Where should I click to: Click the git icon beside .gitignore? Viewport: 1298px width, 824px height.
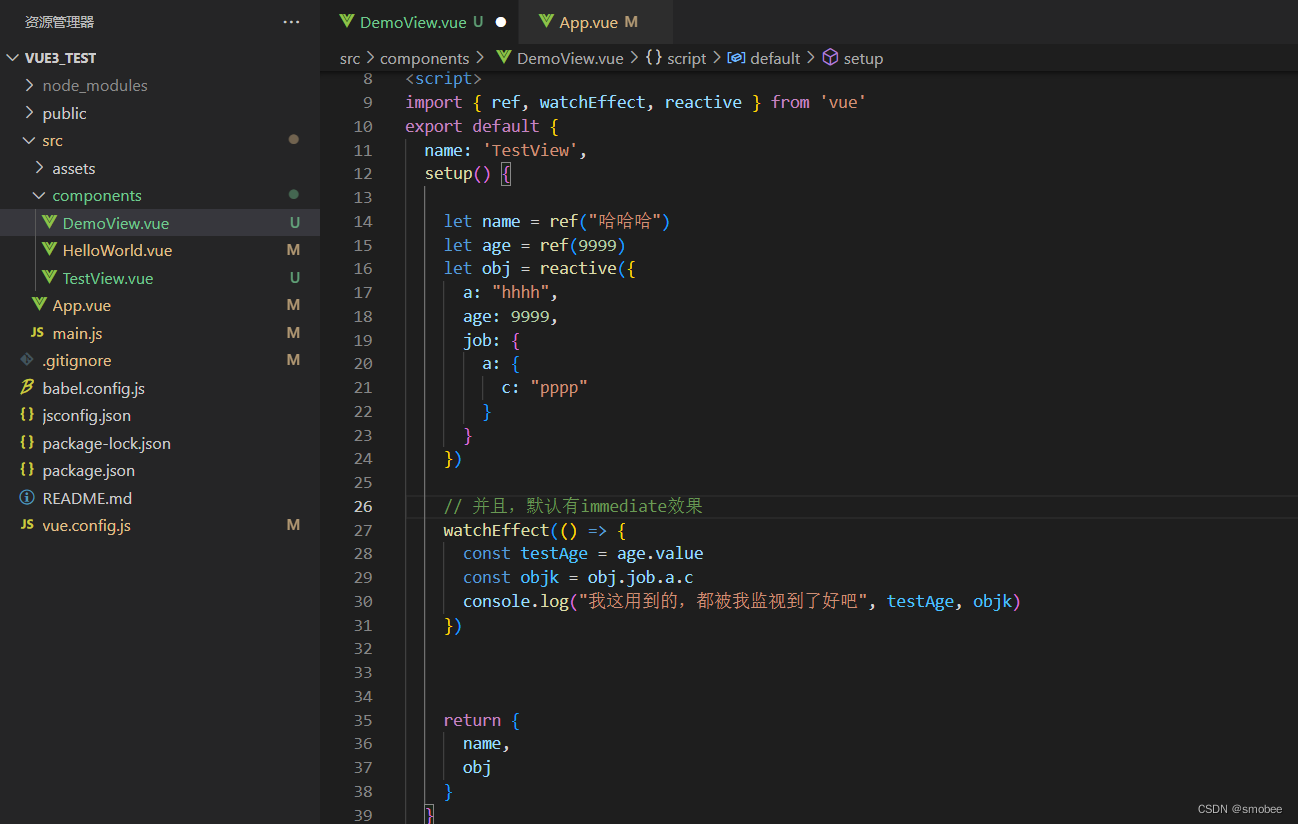(27, 360)
